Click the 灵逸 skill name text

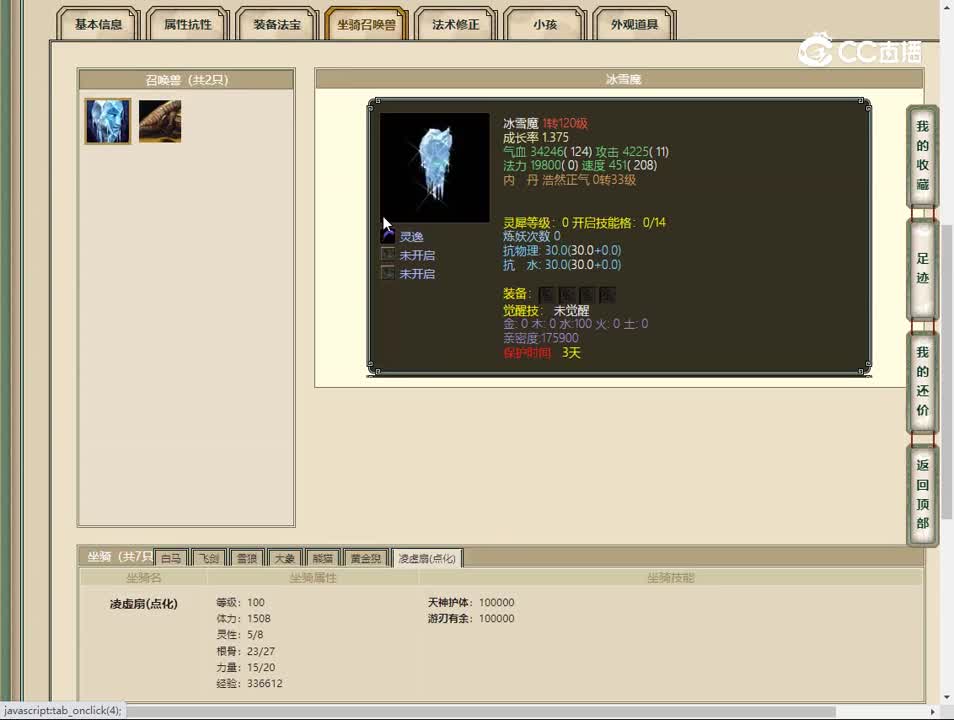(412, 237)
